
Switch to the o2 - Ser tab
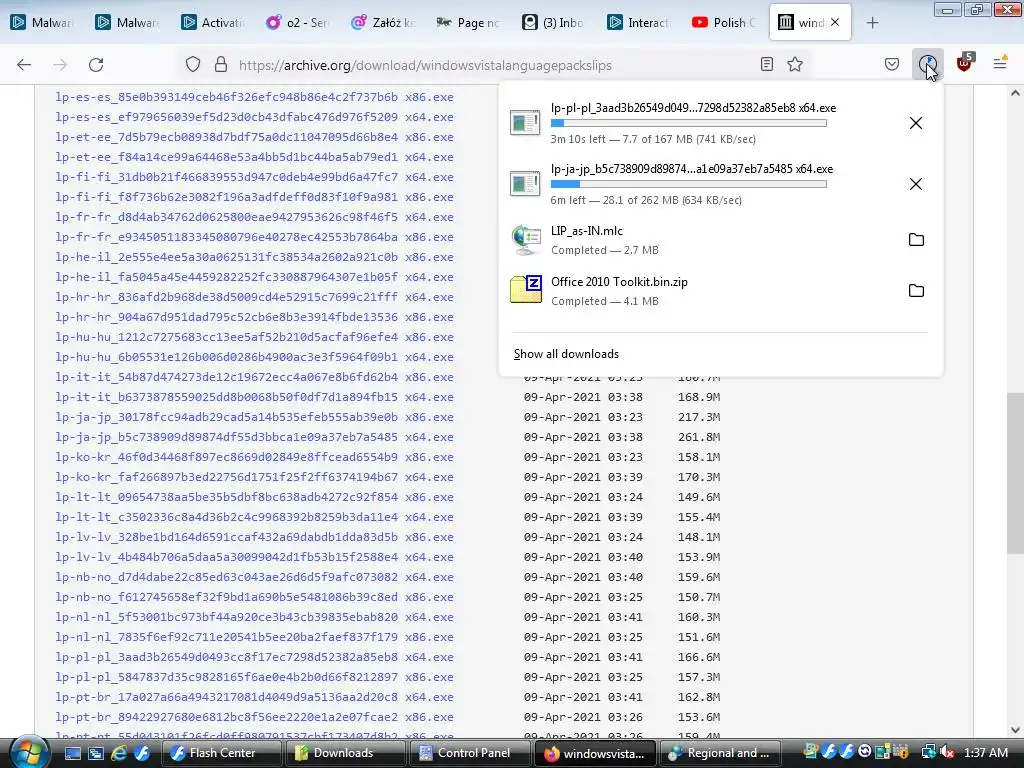[297, 23]
